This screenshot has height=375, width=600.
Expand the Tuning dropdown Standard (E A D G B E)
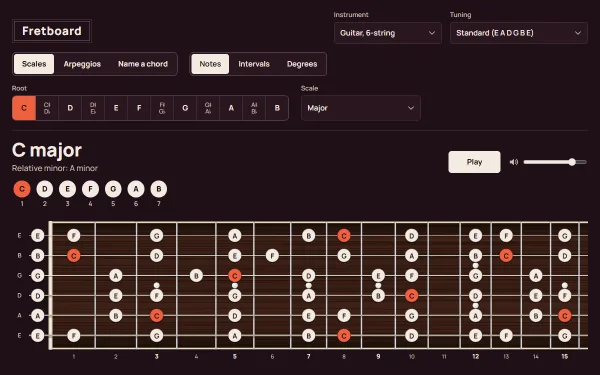point(518,33)
